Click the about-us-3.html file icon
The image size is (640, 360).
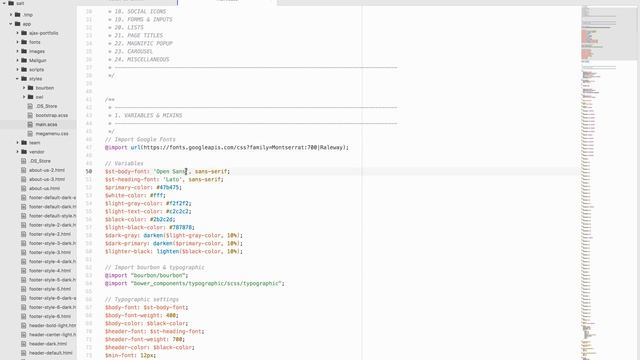click(x=24, y=179)
